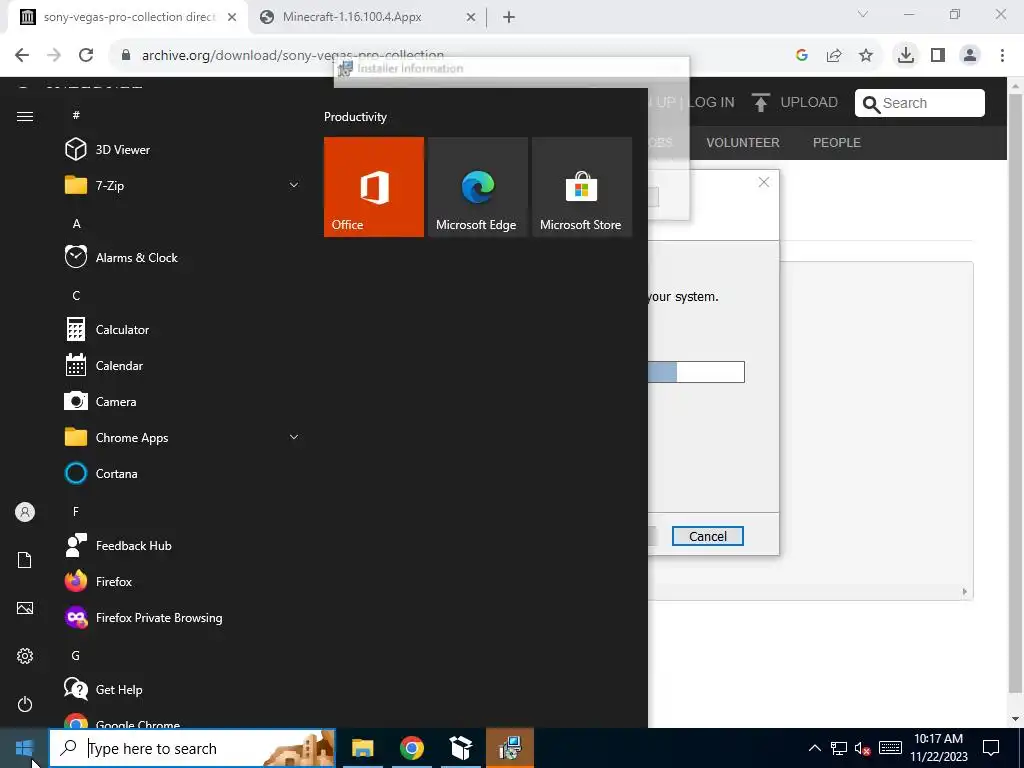Click UPLOAD on archive.org
Image resolution: width=1024 pixels, height=768 pixels.
coord(795,103)
